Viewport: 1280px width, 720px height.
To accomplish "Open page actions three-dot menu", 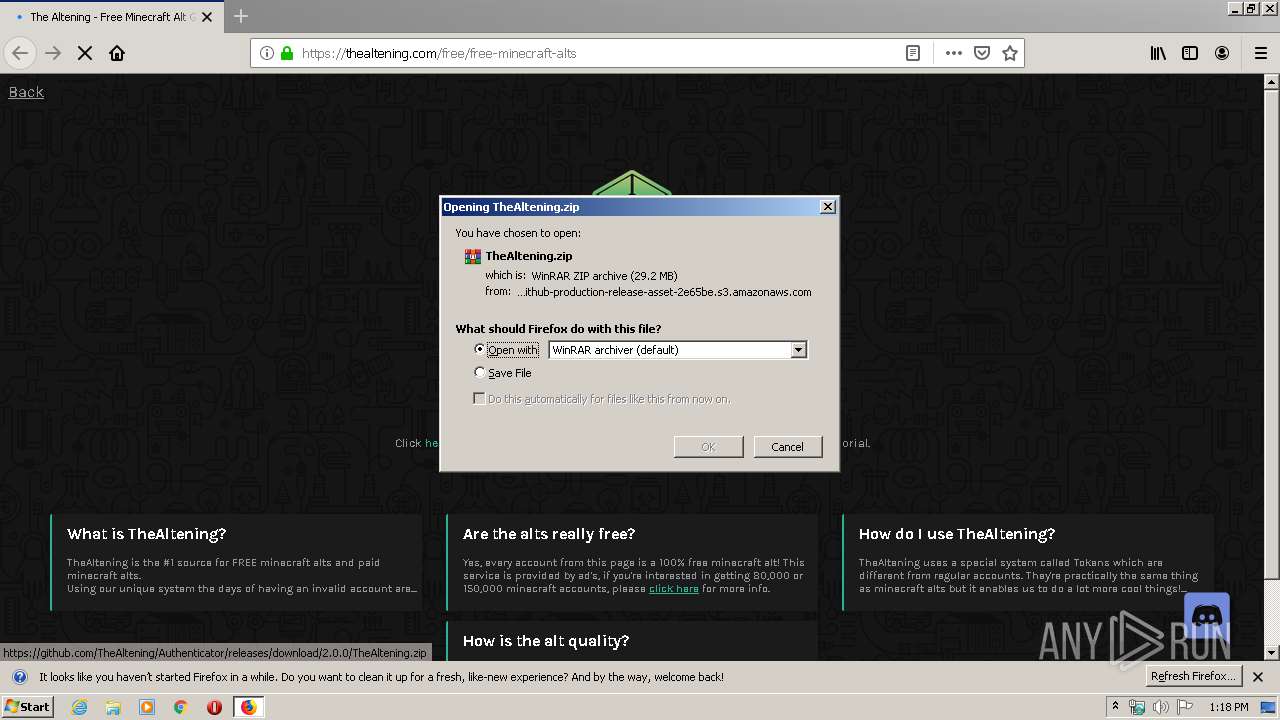I will point(953,53).
